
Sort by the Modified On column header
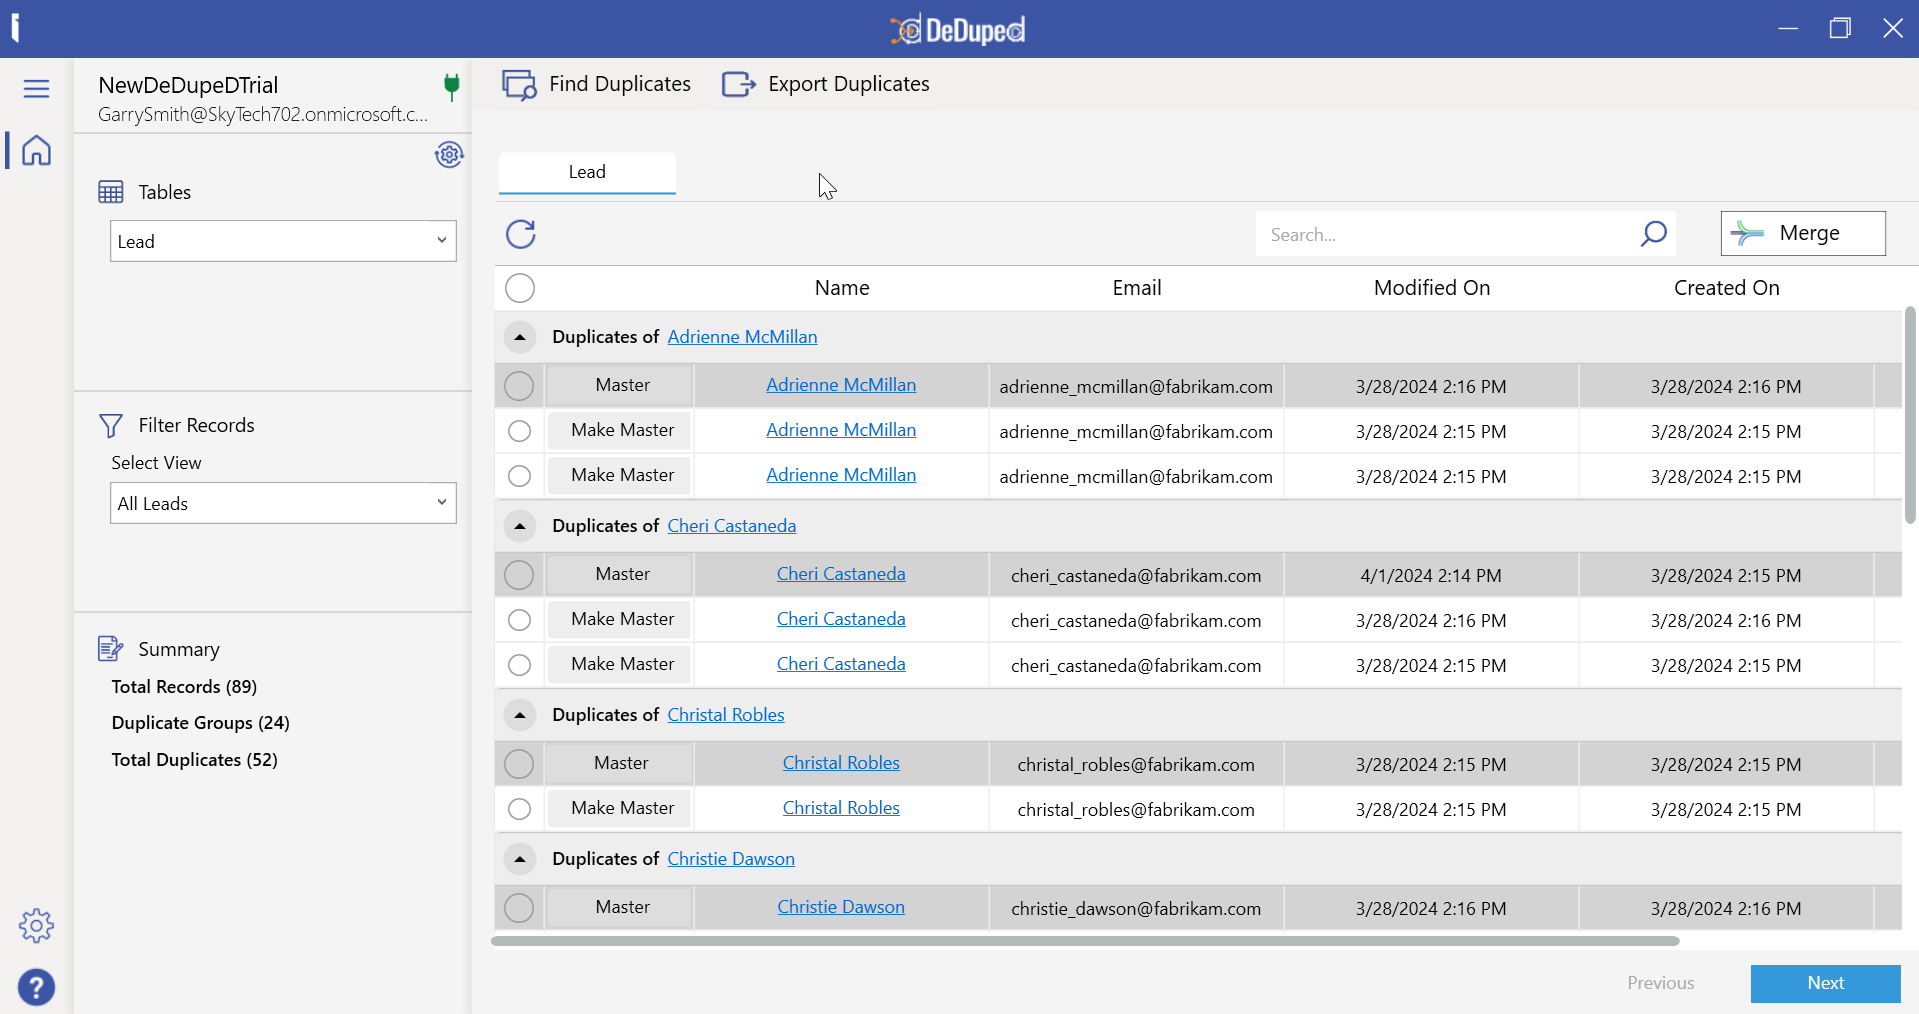pos(1432,288)
